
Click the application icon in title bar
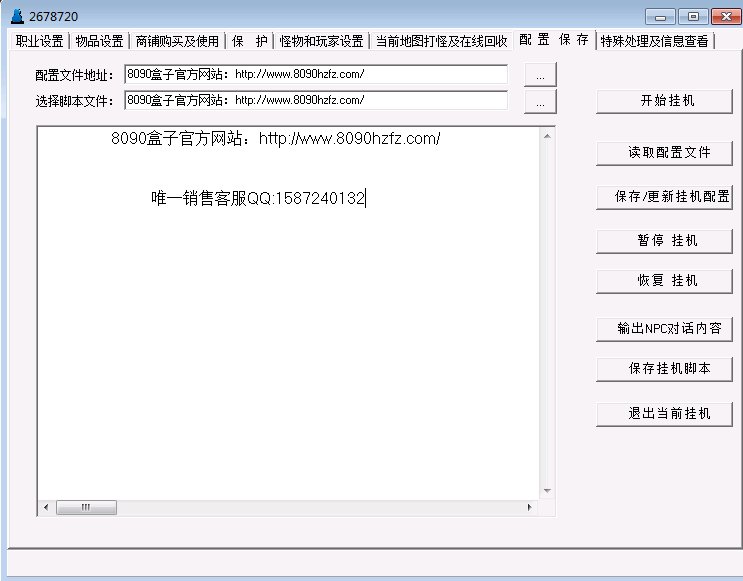click(17, 17)
